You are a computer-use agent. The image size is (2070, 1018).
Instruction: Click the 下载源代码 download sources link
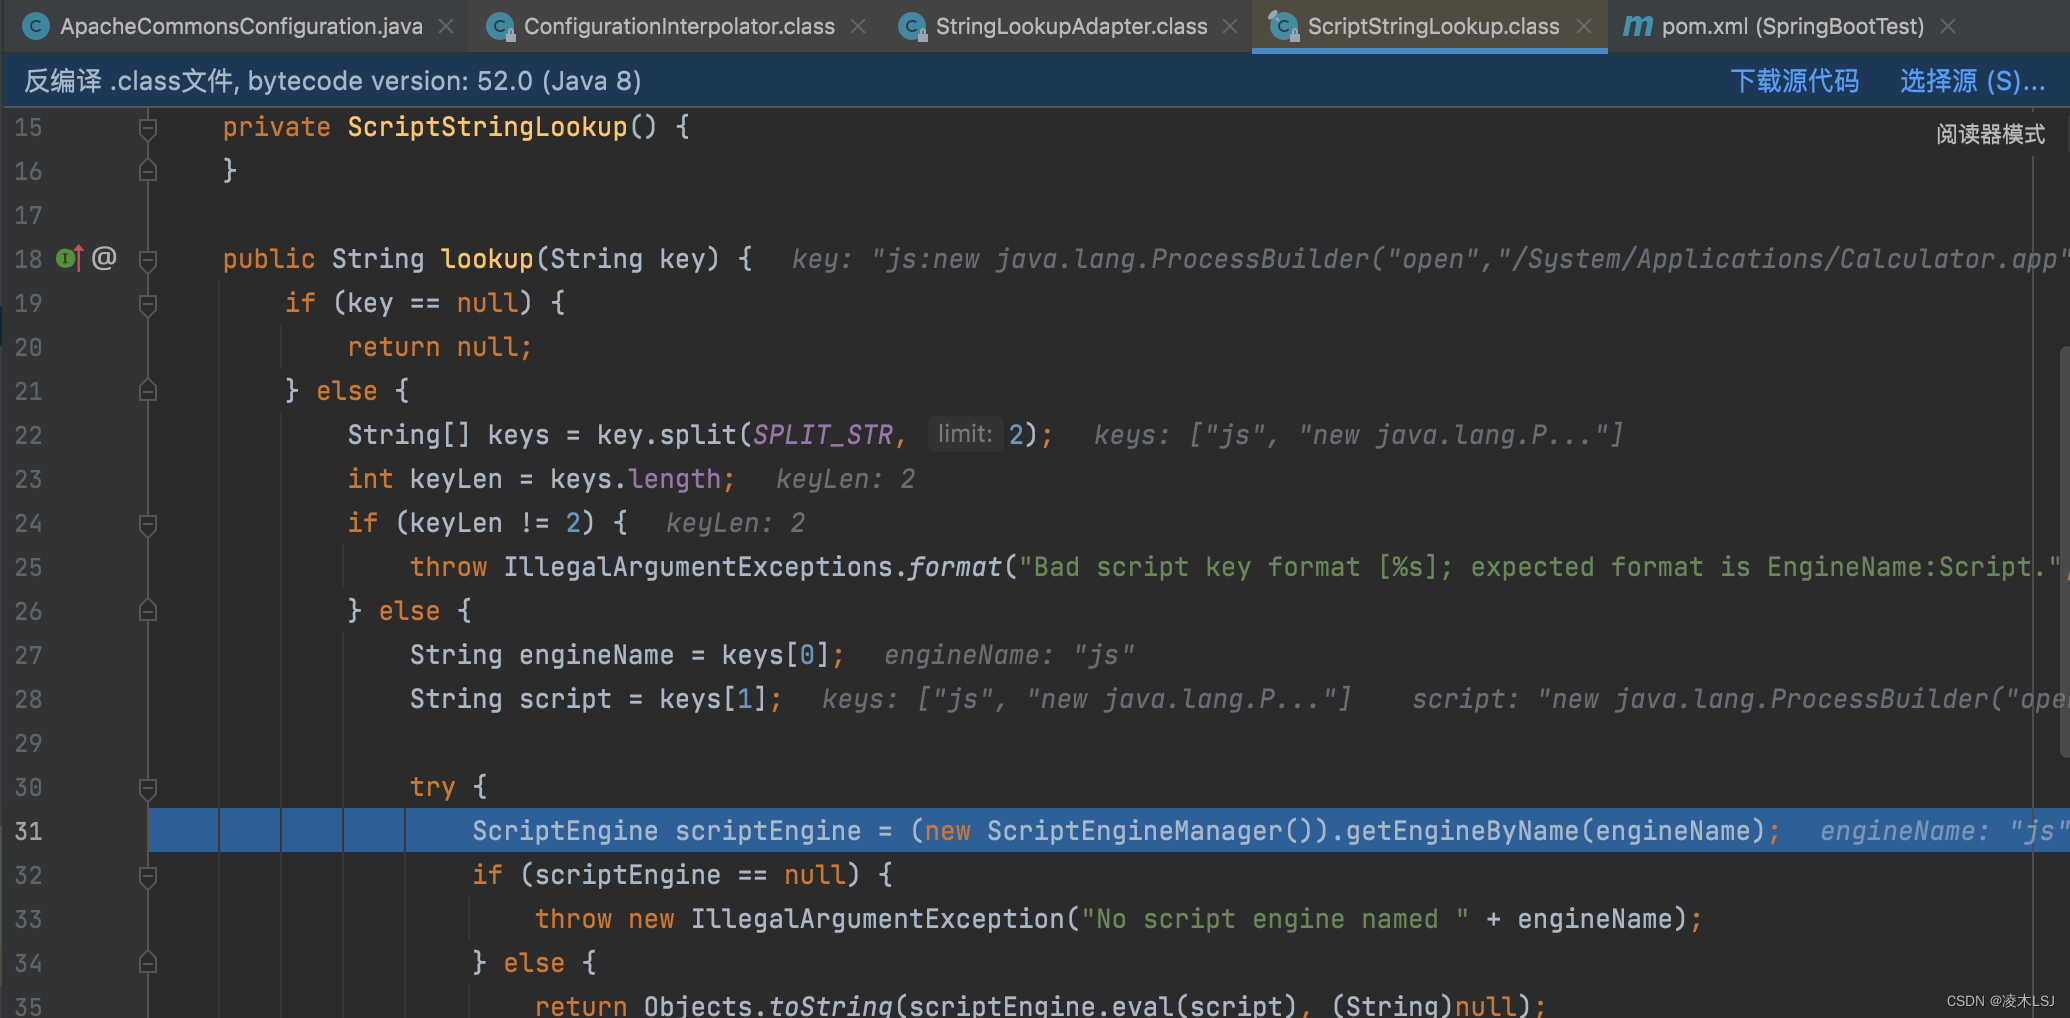tap(1795, 80)
